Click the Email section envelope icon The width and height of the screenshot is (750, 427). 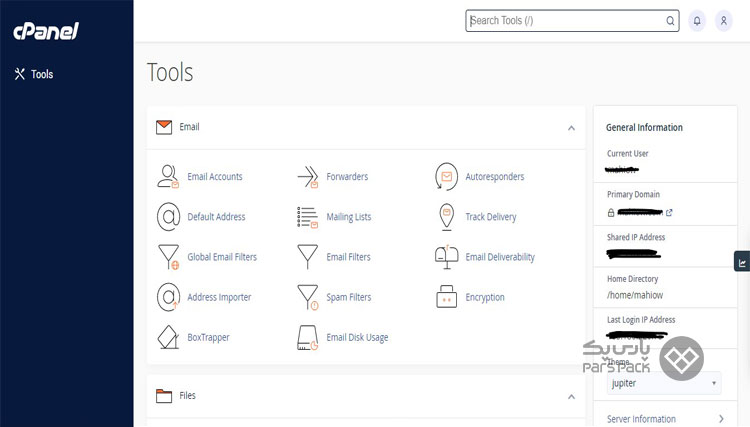164,127
